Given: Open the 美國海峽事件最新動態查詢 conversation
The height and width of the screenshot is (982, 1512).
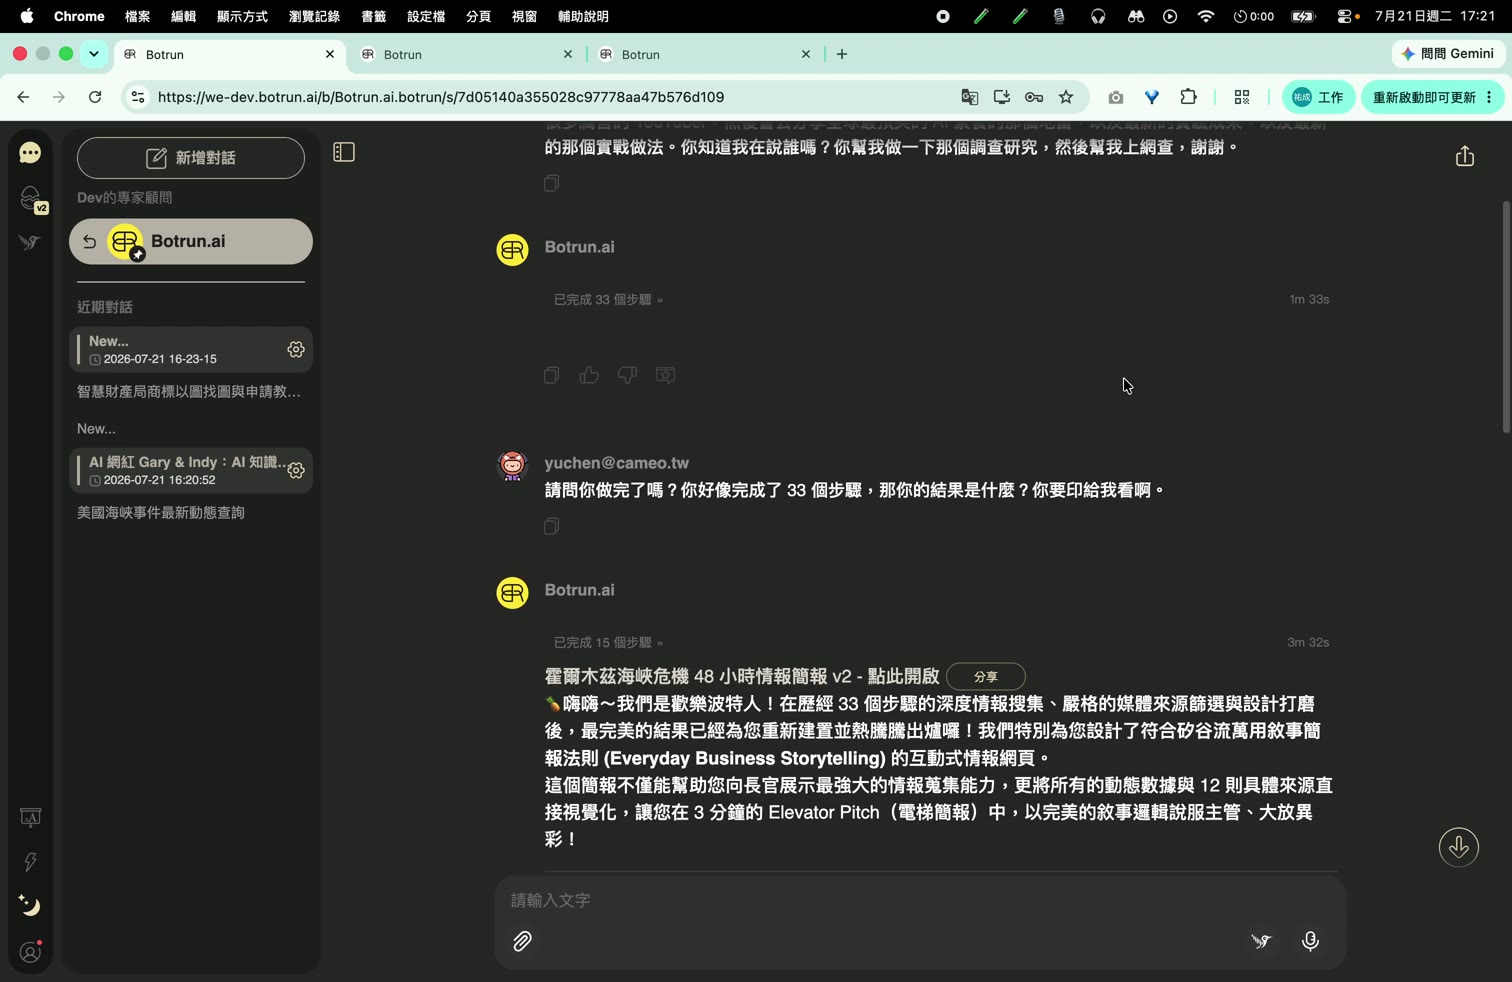Looking at the screenshot, I should tap(161, 513).
